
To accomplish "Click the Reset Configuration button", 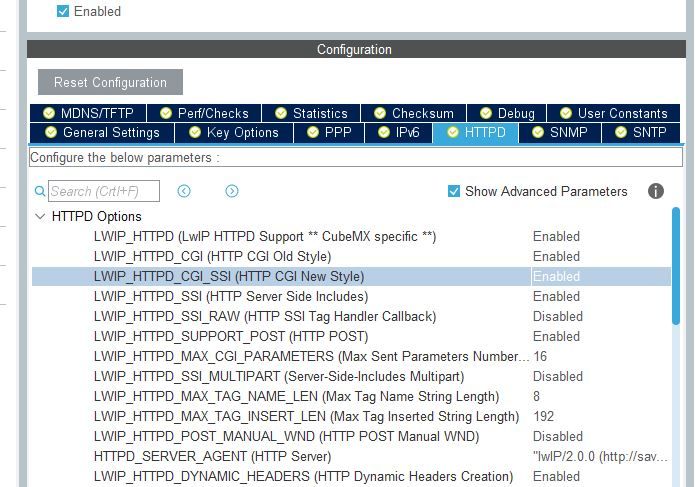I will [x=110, y=82].
